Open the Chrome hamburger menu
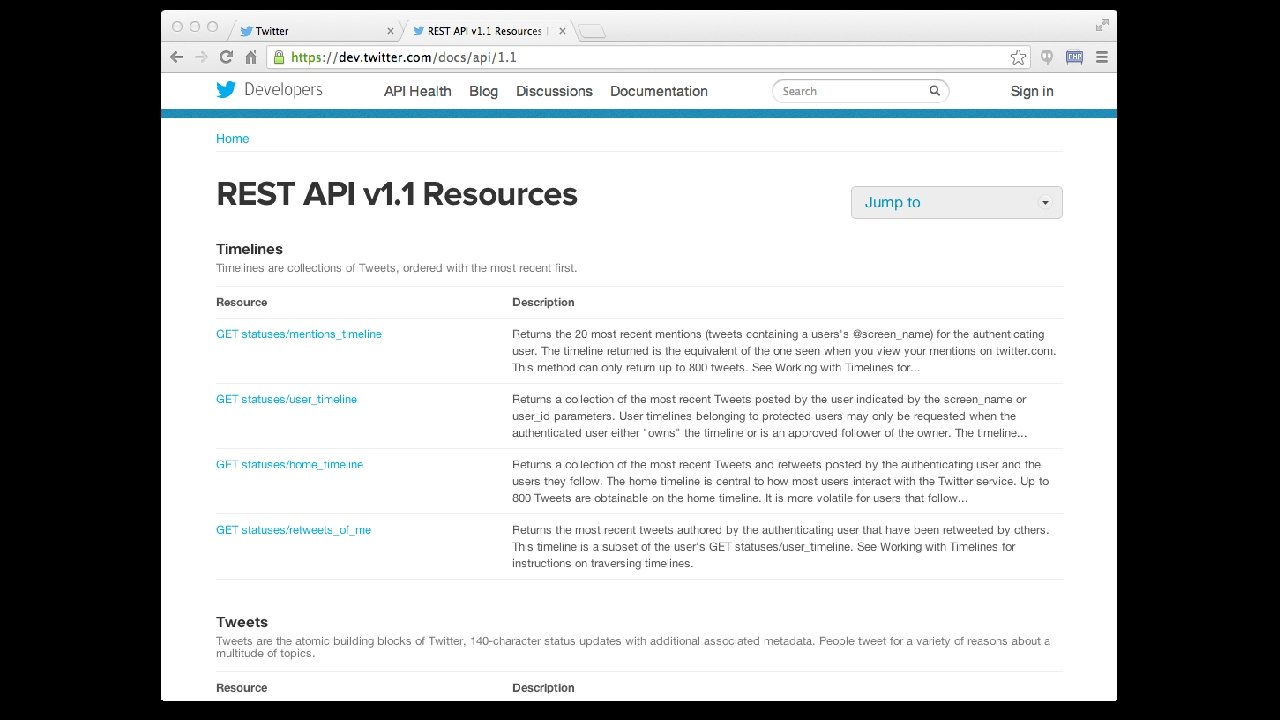Viewport: 1280px width, 720px height. click(1102, 57)
